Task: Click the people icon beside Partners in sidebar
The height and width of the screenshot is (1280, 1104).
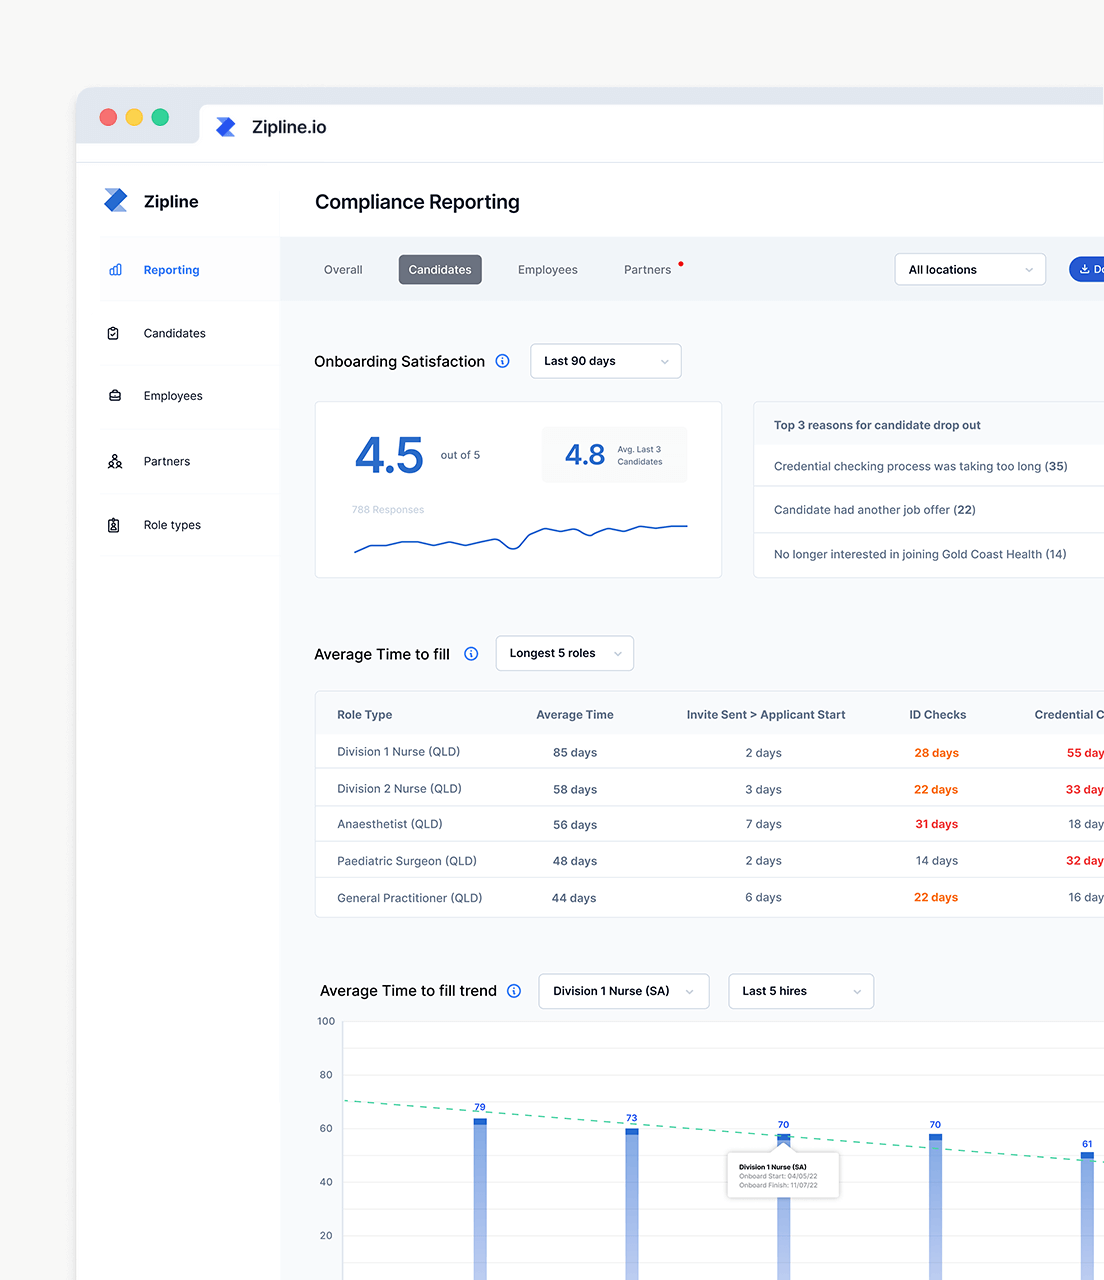Action: (113, 461)
